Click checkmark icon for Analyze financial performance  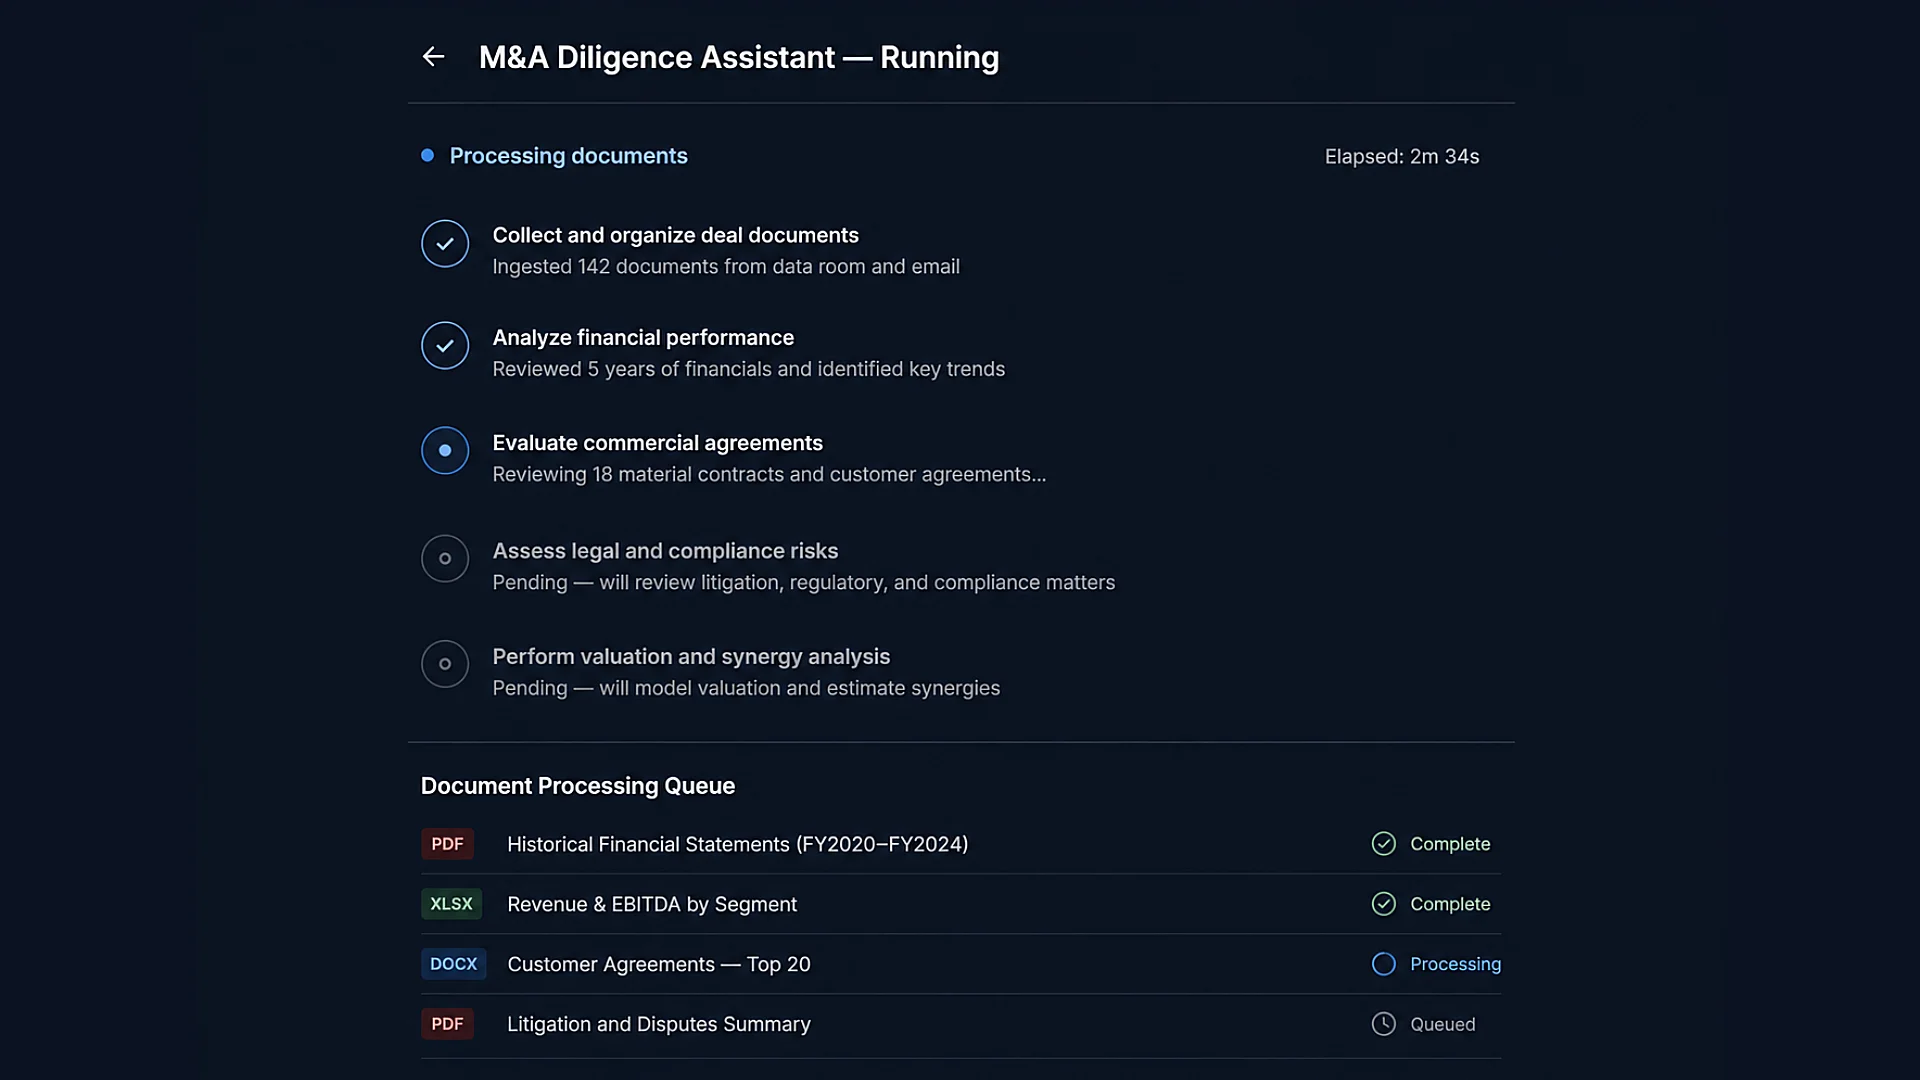445,346
